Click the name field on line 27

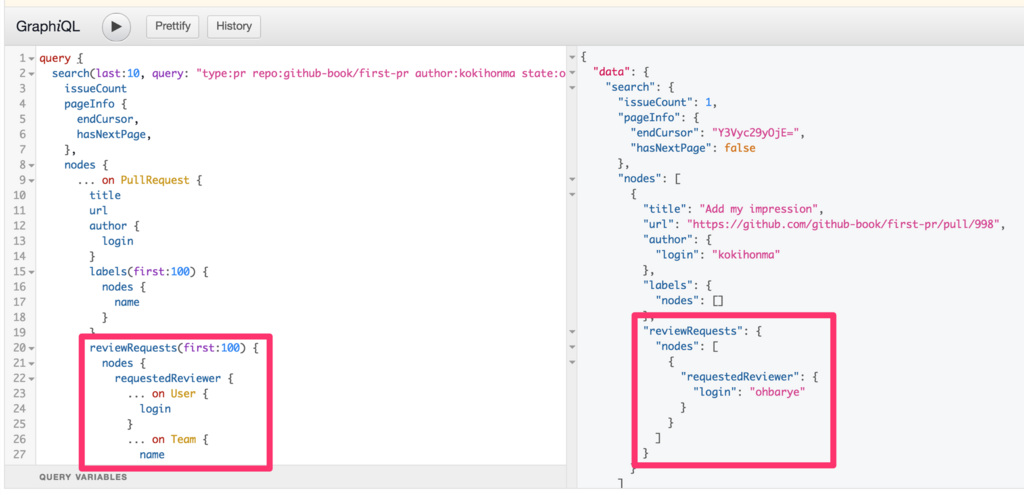[152, 455]
